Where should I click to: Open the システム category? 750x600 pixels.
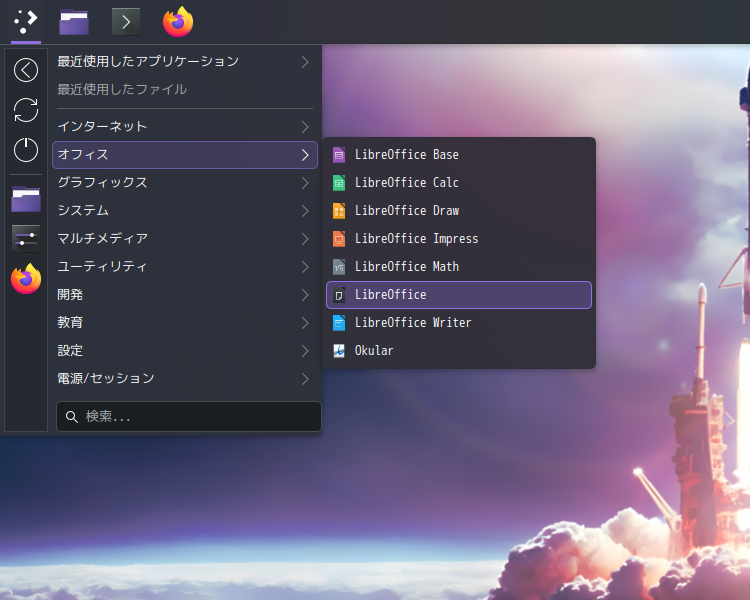click(x=185, y=211)
